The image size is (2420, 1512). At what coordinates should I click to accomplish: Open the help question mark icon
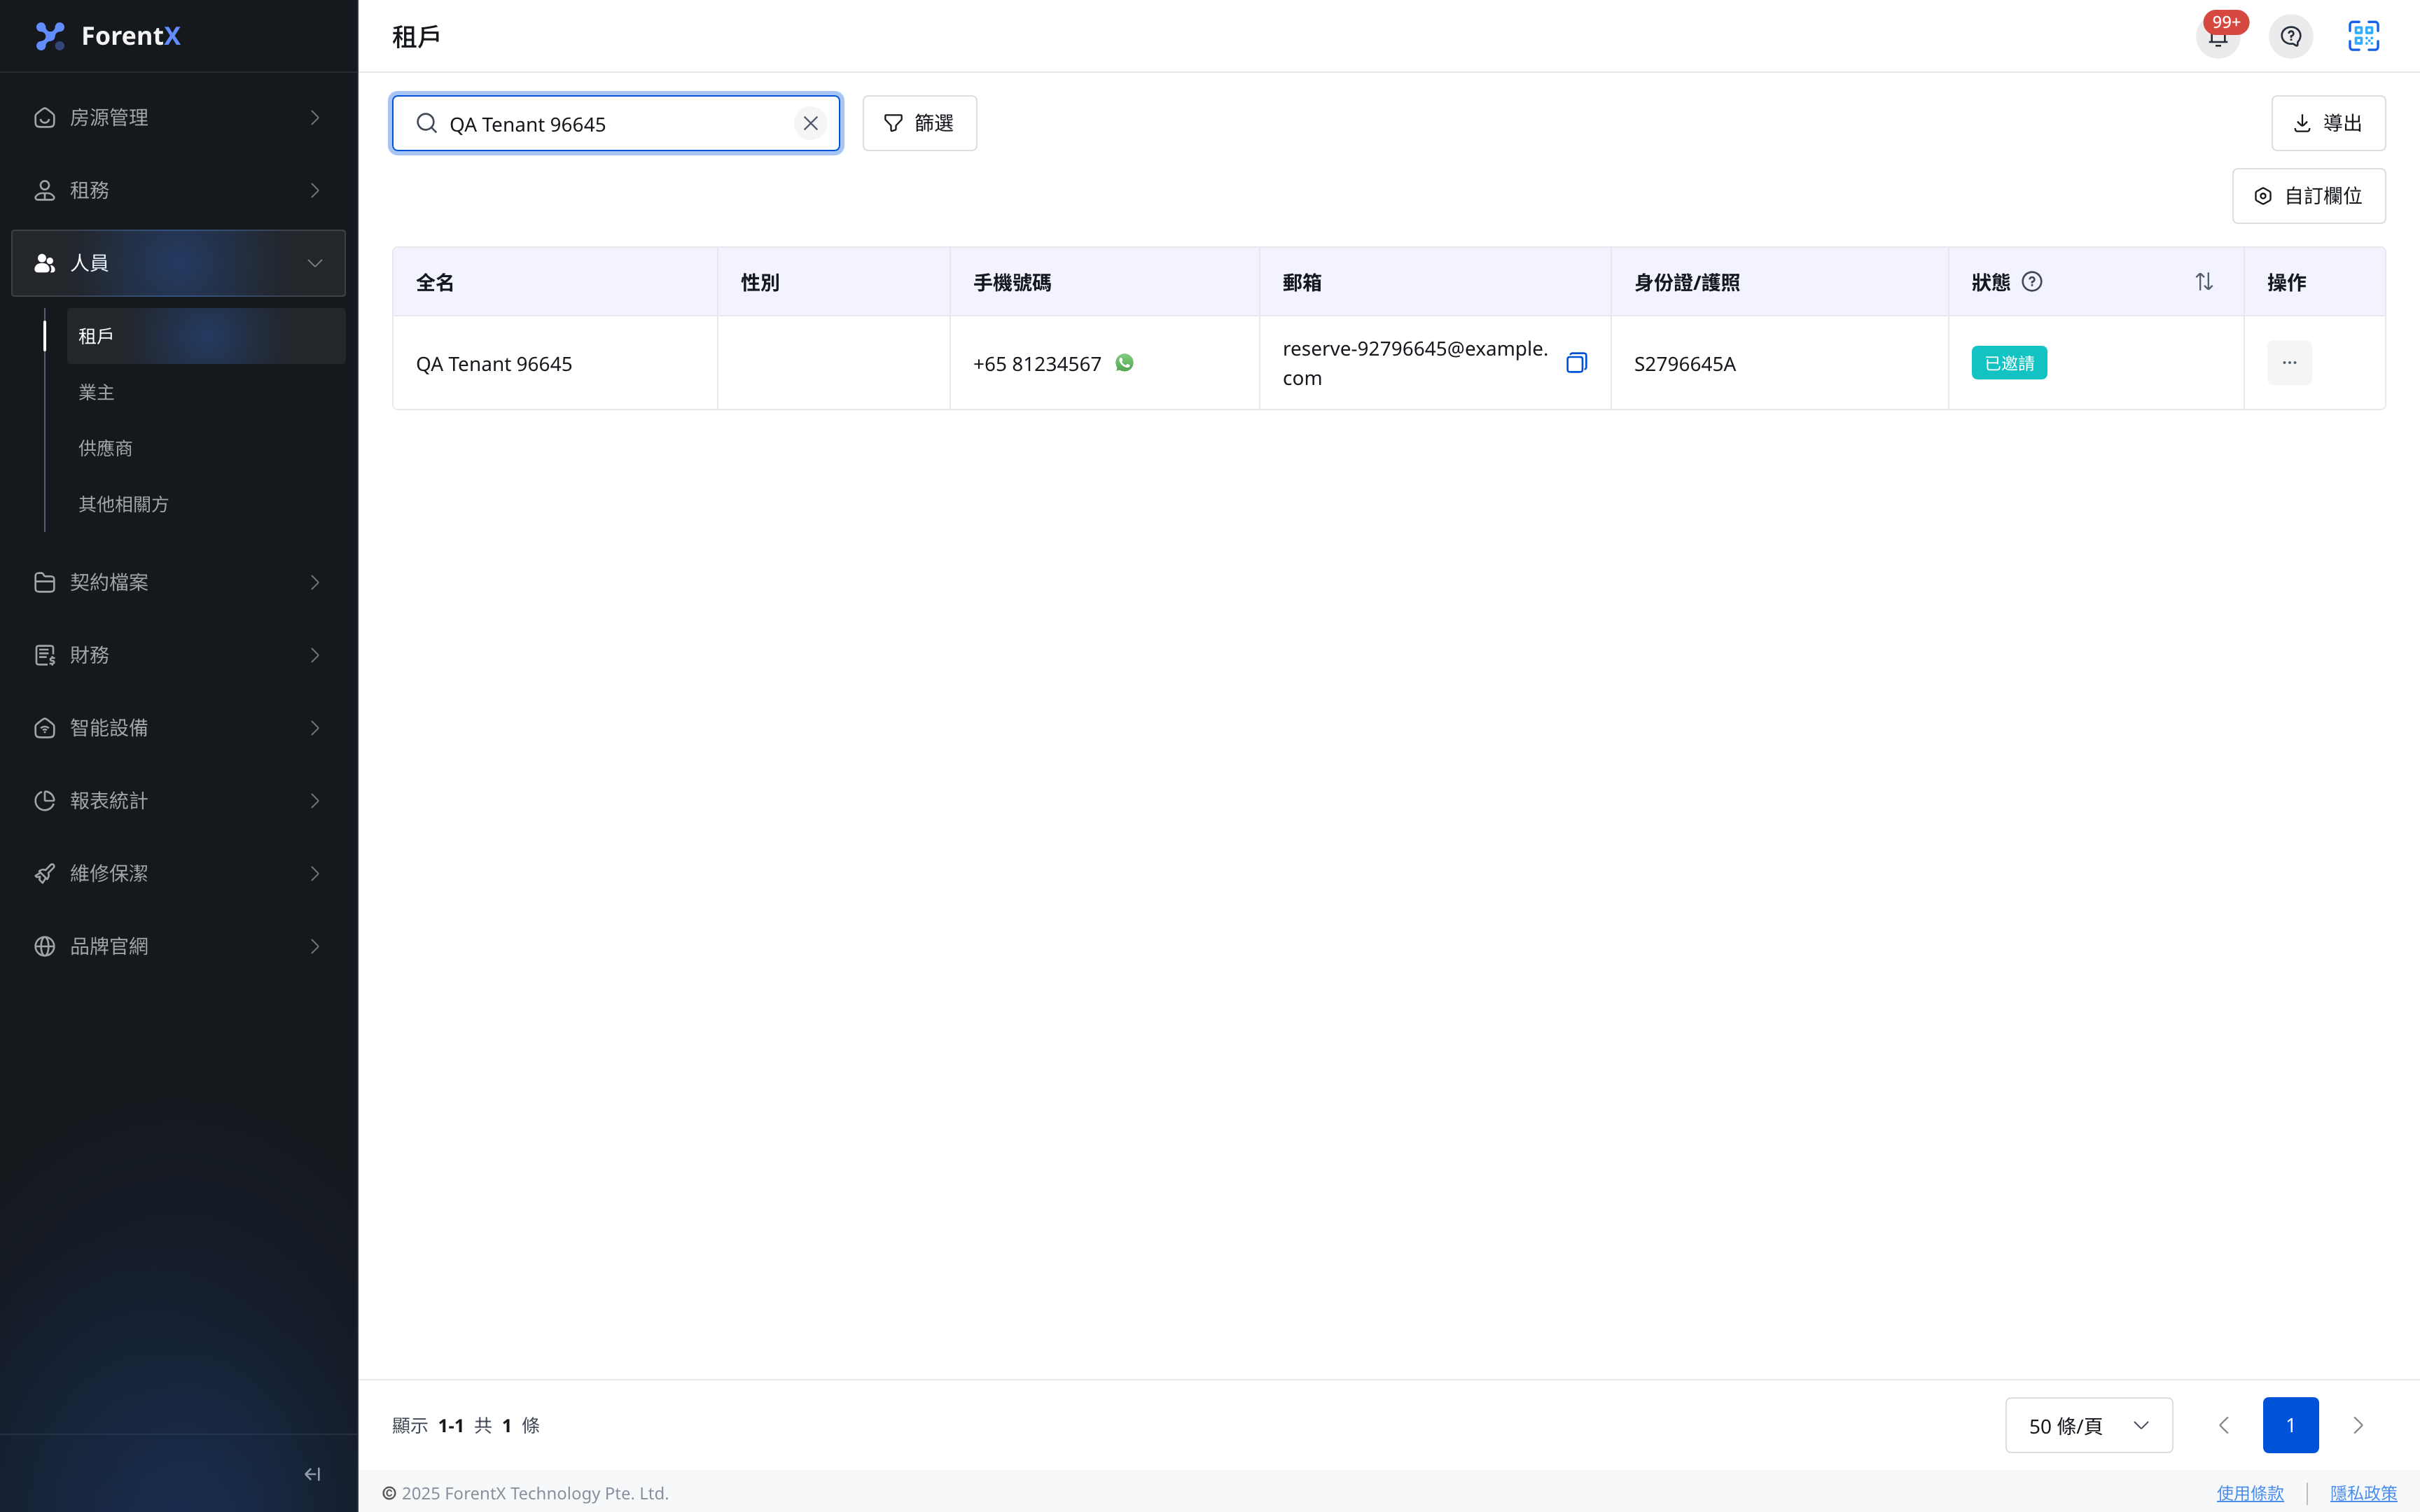[2290, 36]
